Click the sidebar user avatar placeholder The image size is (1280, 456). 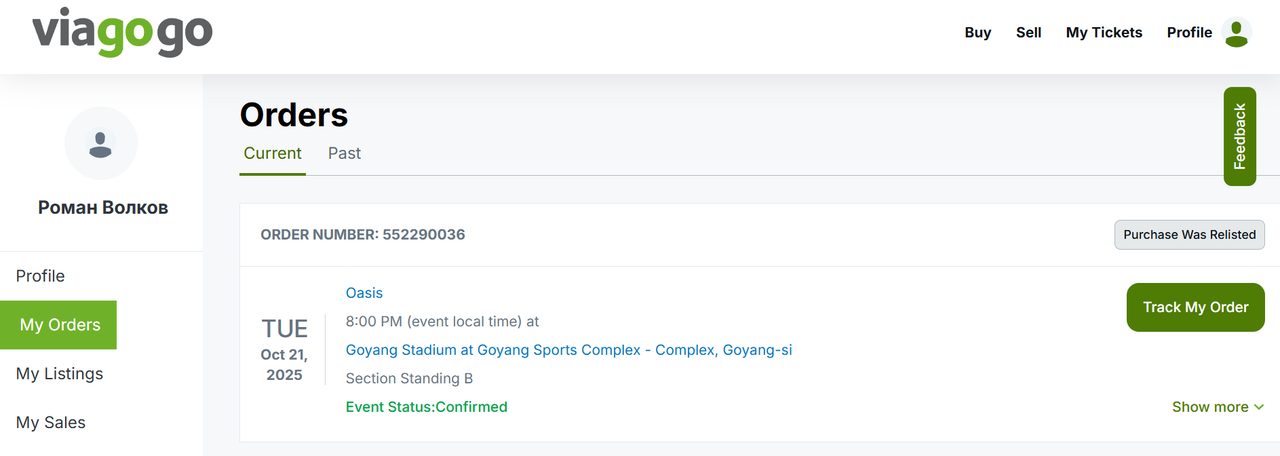coord(101,143)
